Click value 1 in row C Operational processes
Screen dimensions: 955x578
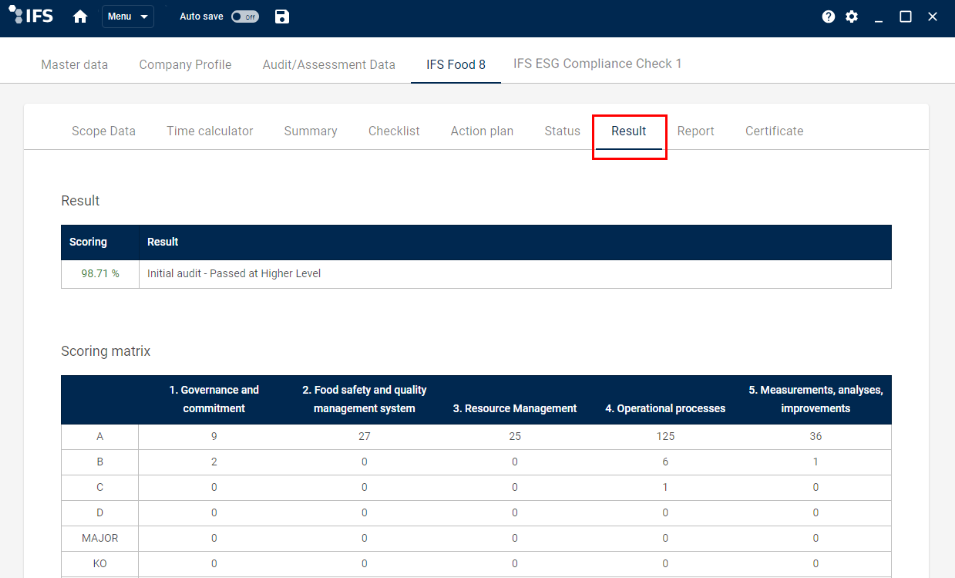(665, 487)
